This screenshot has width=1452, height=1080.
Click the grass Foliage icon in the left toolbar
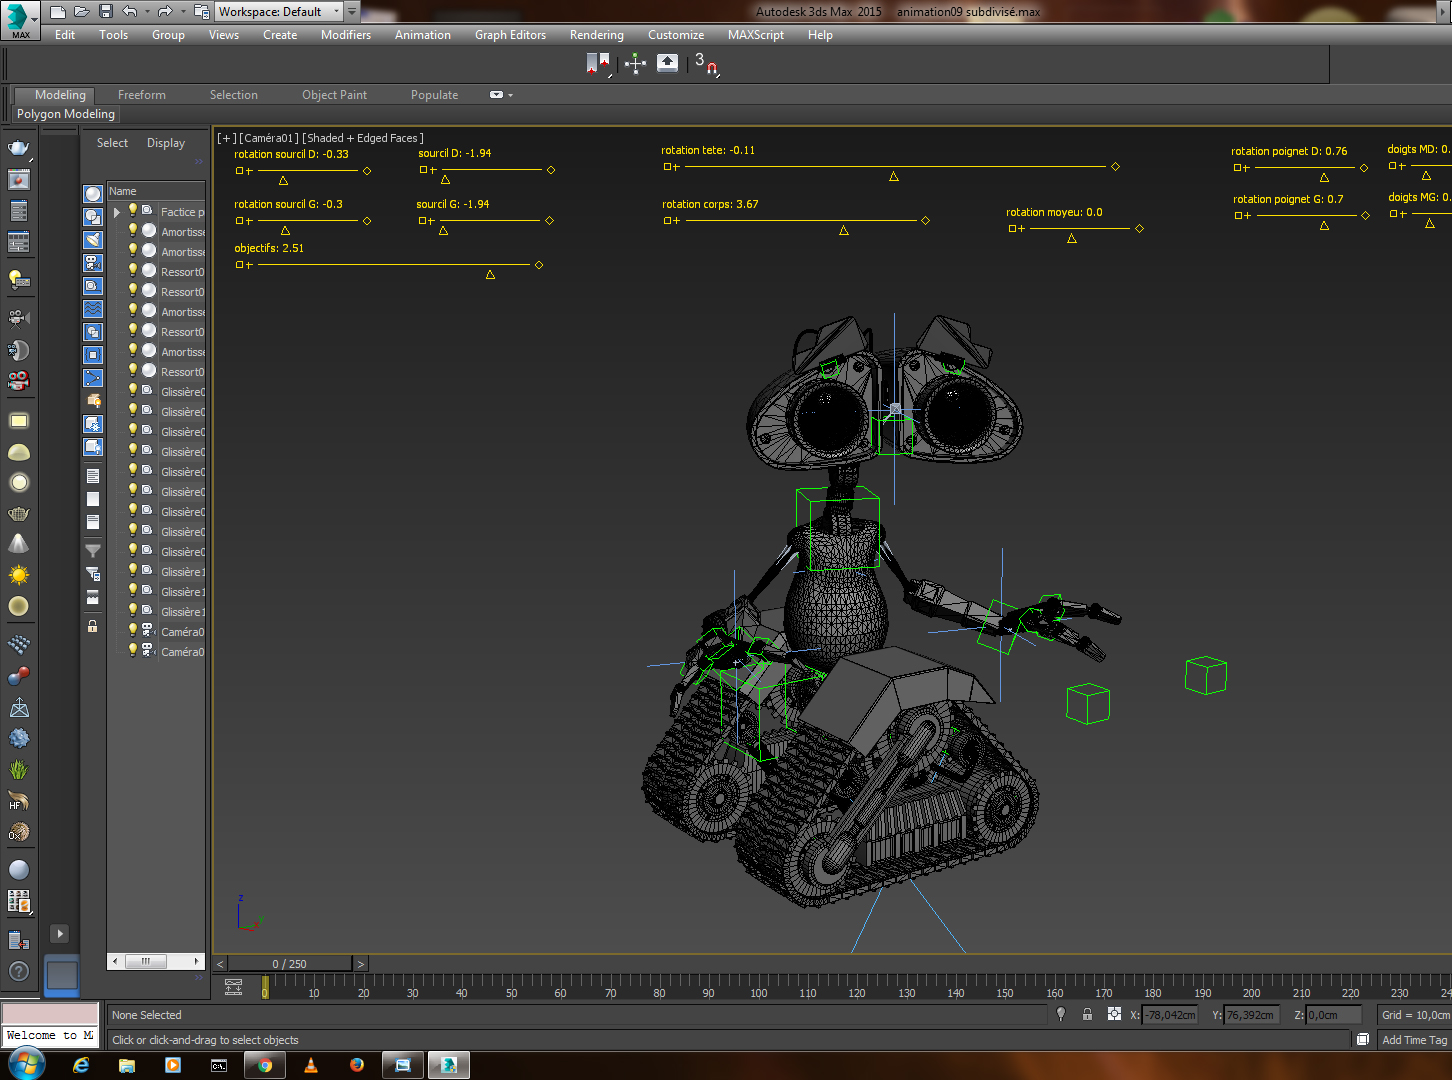19,769
